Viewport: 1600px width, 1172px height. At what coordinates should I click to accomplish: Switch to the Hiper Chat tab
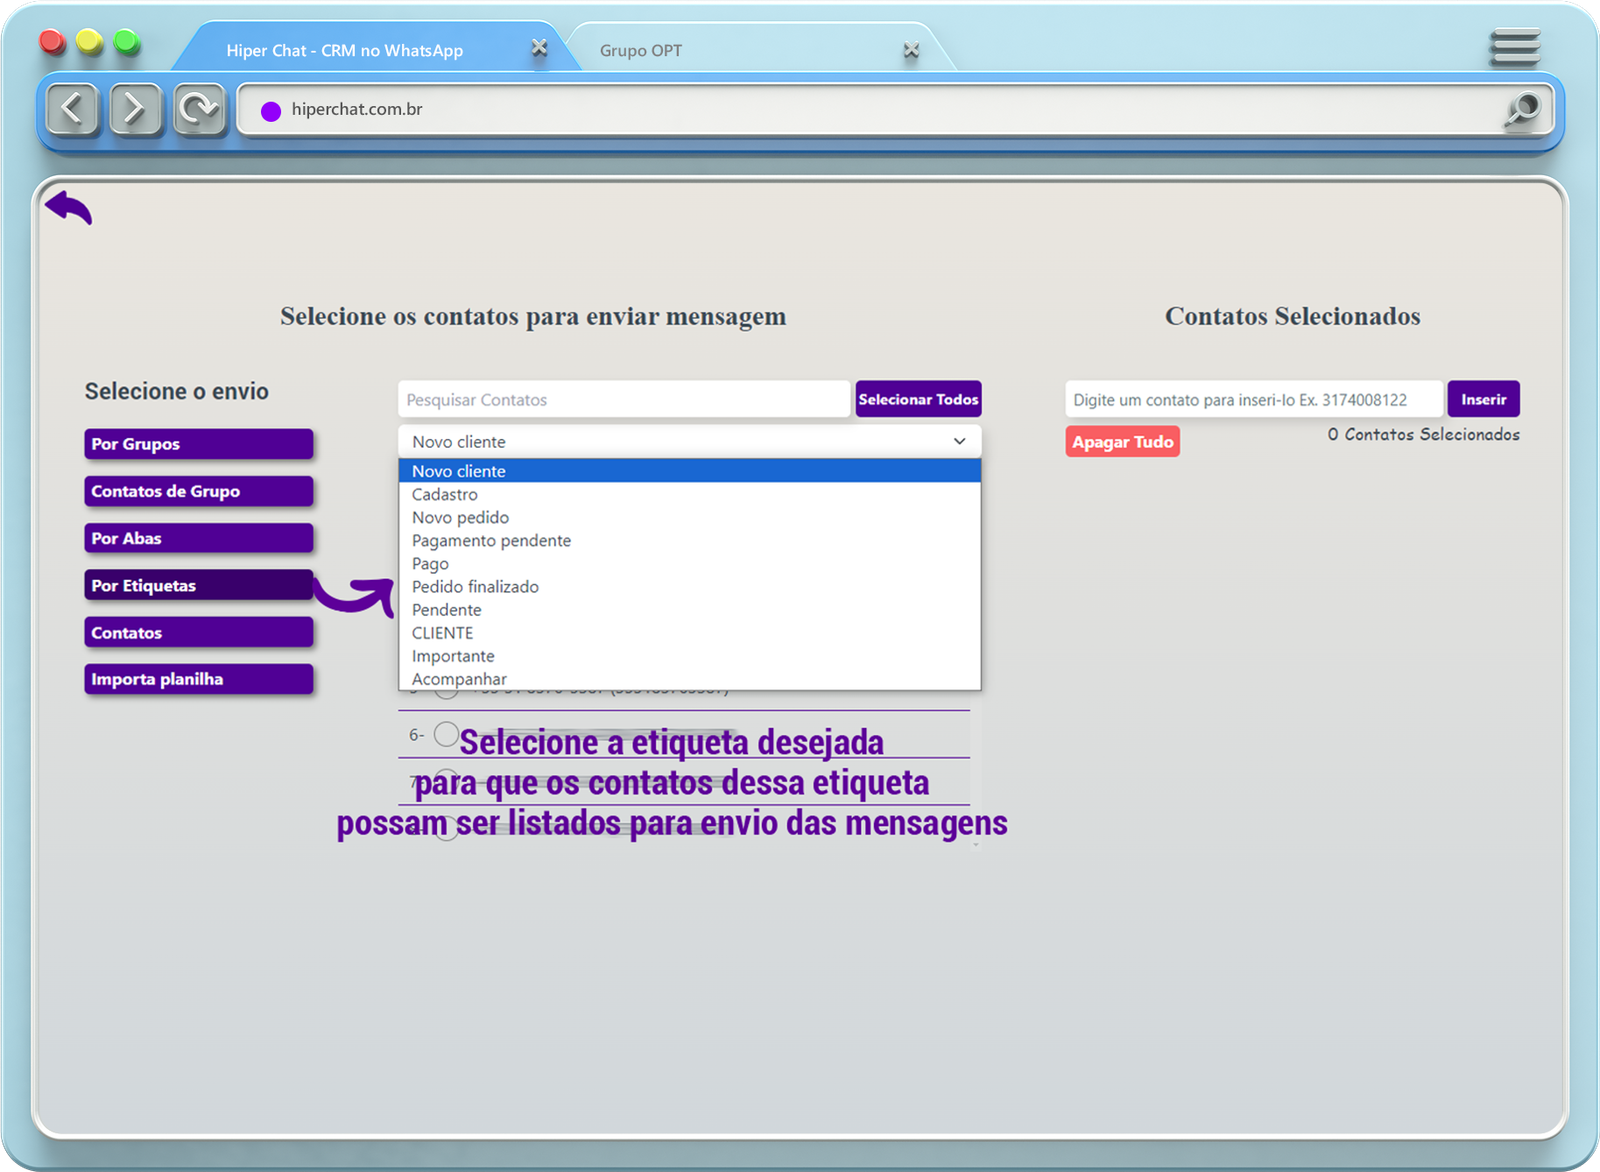[344, 50]
